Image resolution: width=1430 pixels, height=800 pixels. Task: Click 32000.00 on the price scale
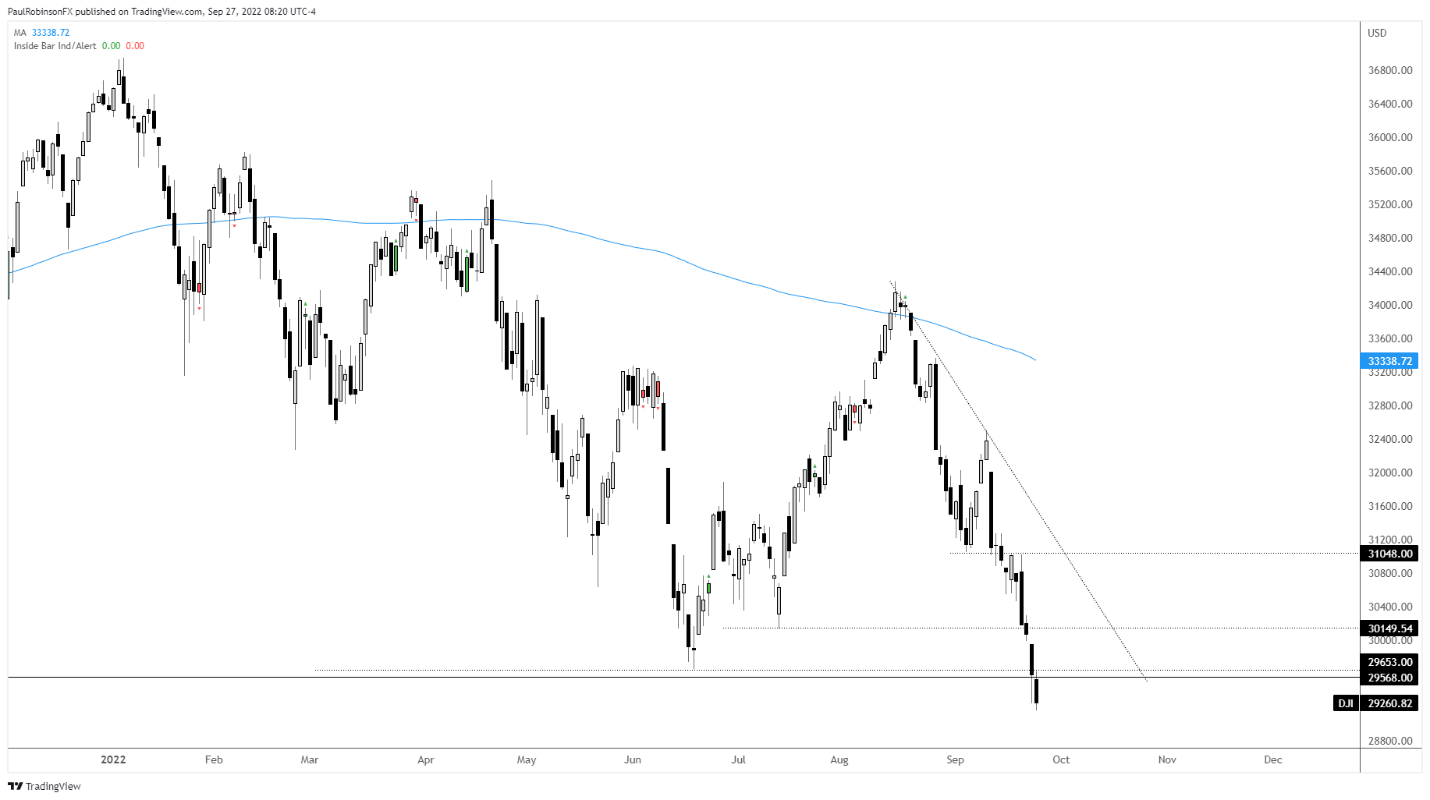pyautogui.click(x=1390, y=473)
